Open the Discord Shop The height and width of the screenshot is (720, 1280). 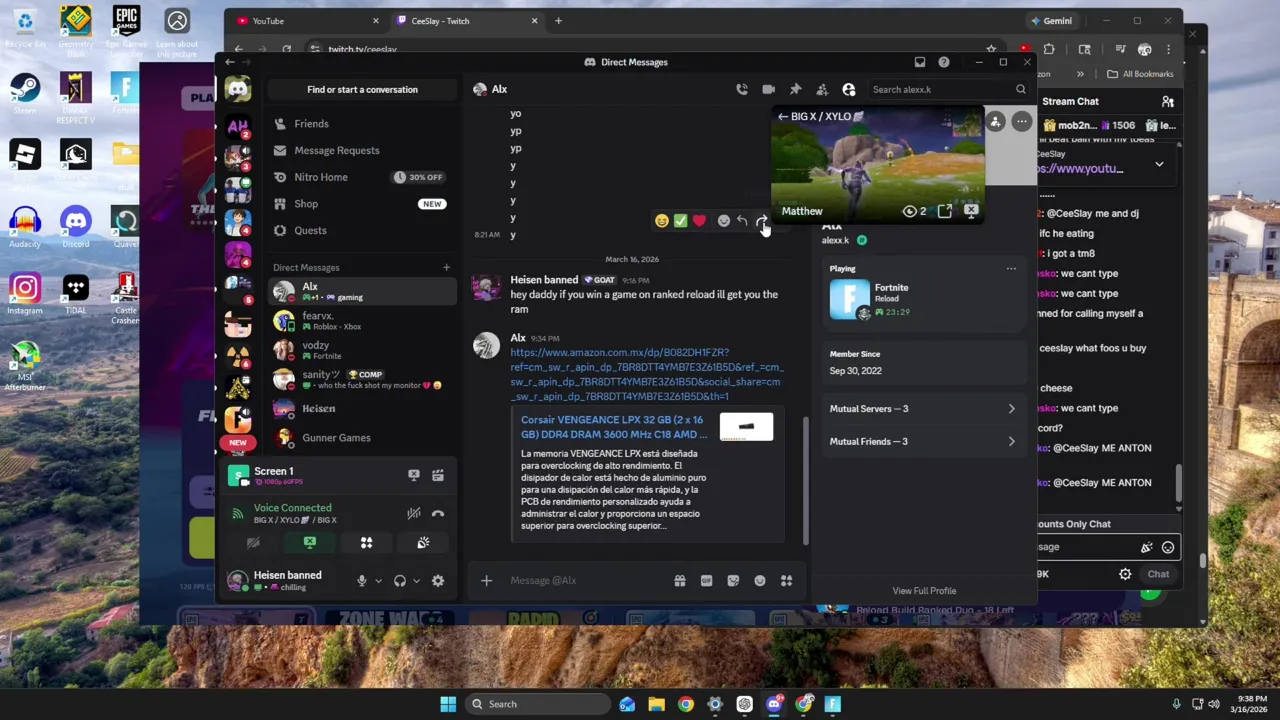361,203
